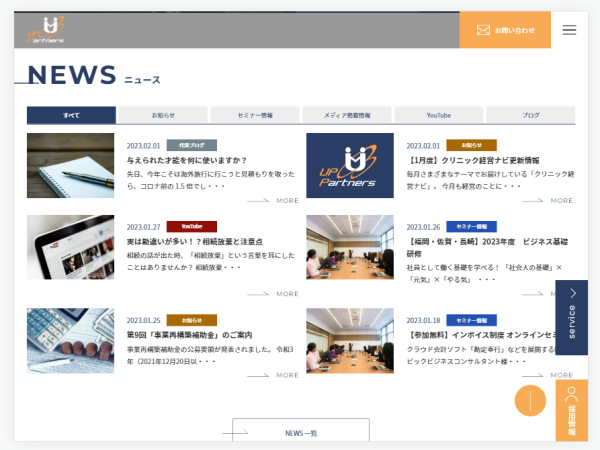Open the notebook and pen thumbnail
Viewport: 600px width, 450px height.
70,165
